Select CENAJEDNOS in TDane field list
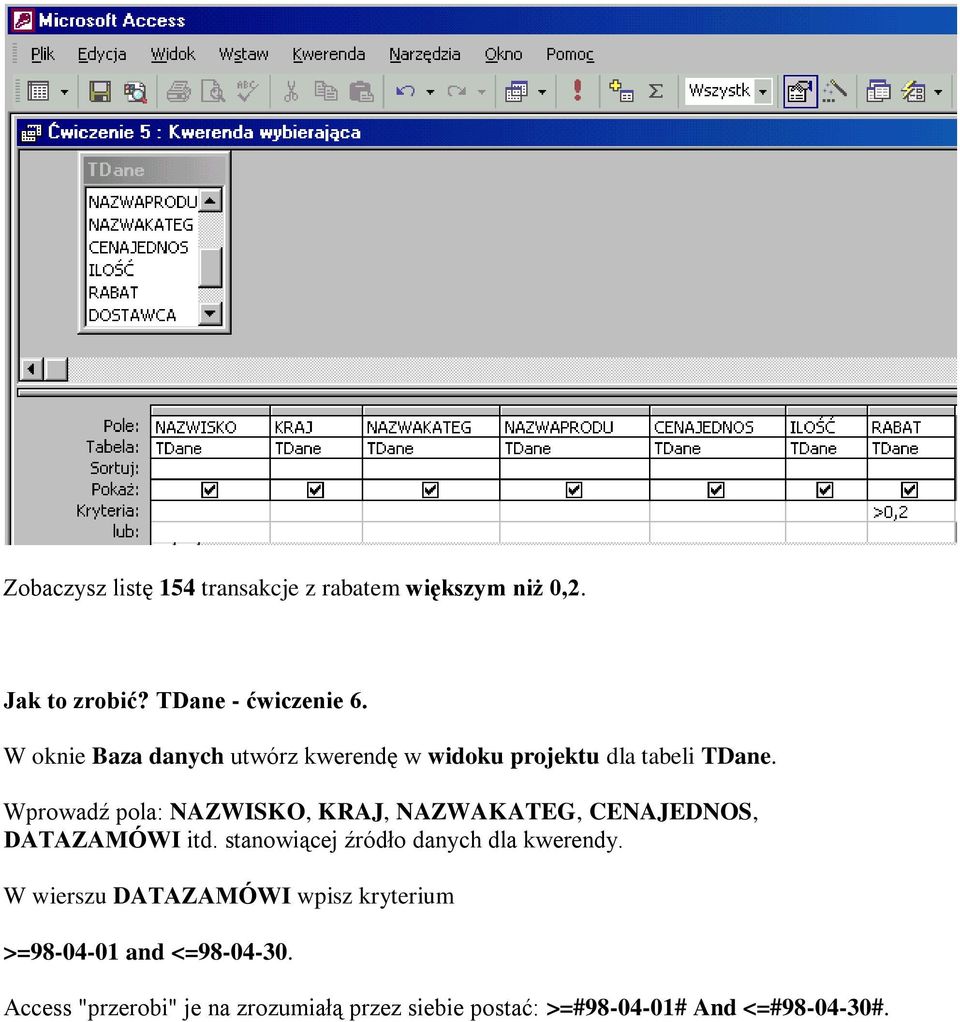The height and width of the screenshot is (1022, 960). coord(142,248)
